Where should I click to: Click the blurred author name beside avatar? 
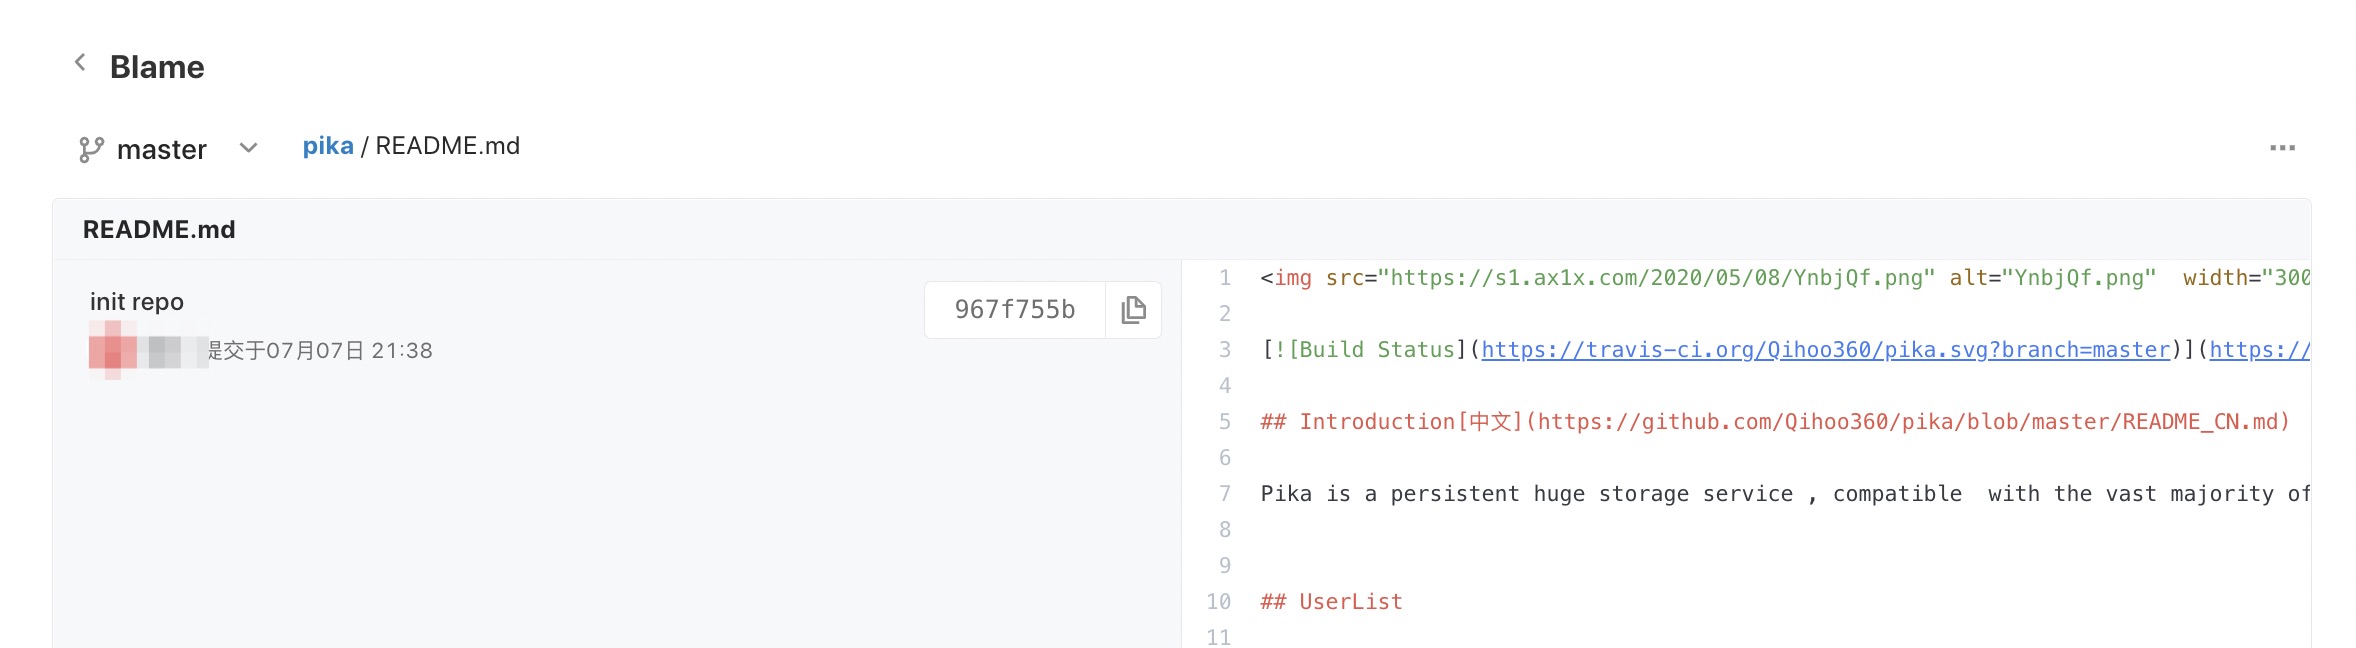pyautogui.click(x=173, y=351)
